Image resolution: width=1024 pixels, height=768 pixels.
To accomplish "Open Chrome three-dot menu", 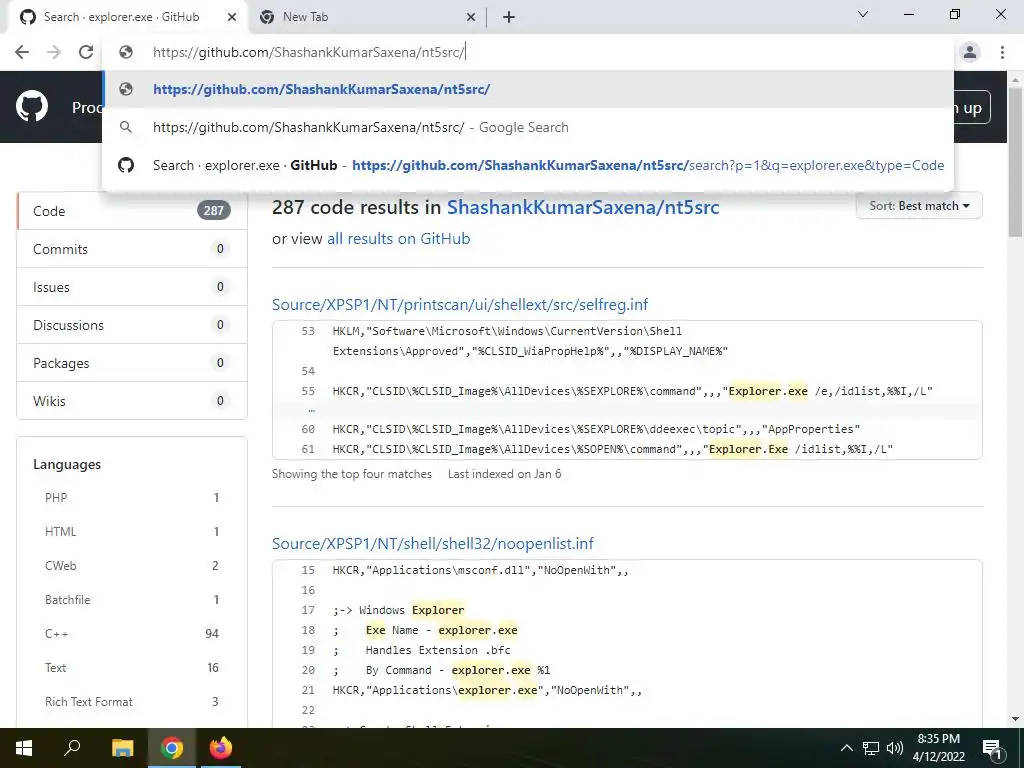I will point(1002,52).
